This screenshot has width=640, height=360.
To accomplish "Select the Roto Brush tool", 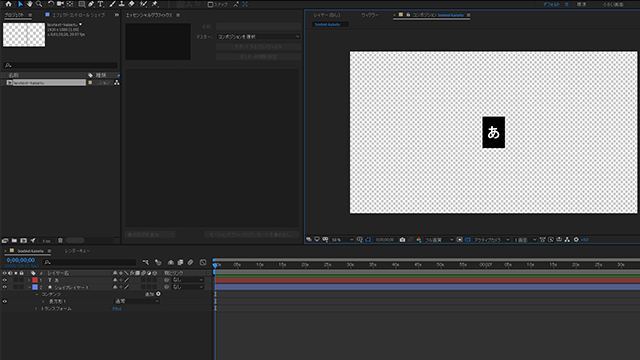I will 143,4.
